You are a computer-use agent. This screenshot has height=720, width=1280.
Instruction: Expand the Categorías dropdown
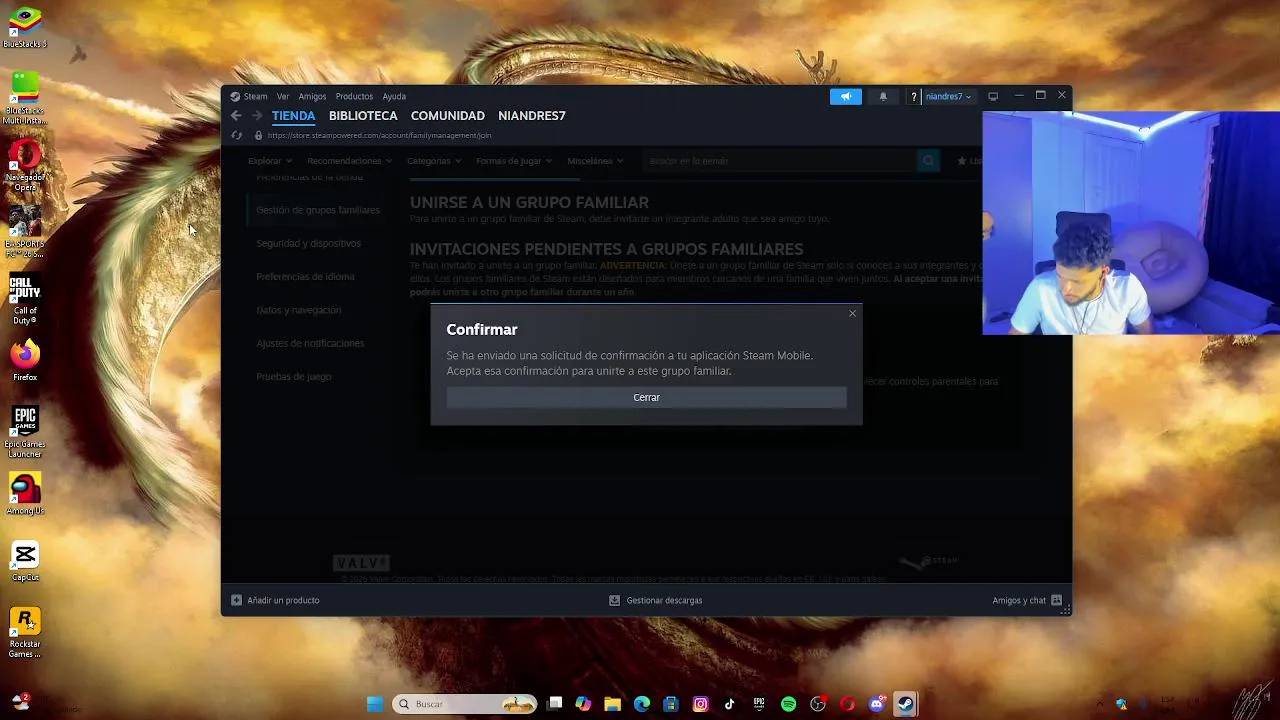click(x=434, y=161)
